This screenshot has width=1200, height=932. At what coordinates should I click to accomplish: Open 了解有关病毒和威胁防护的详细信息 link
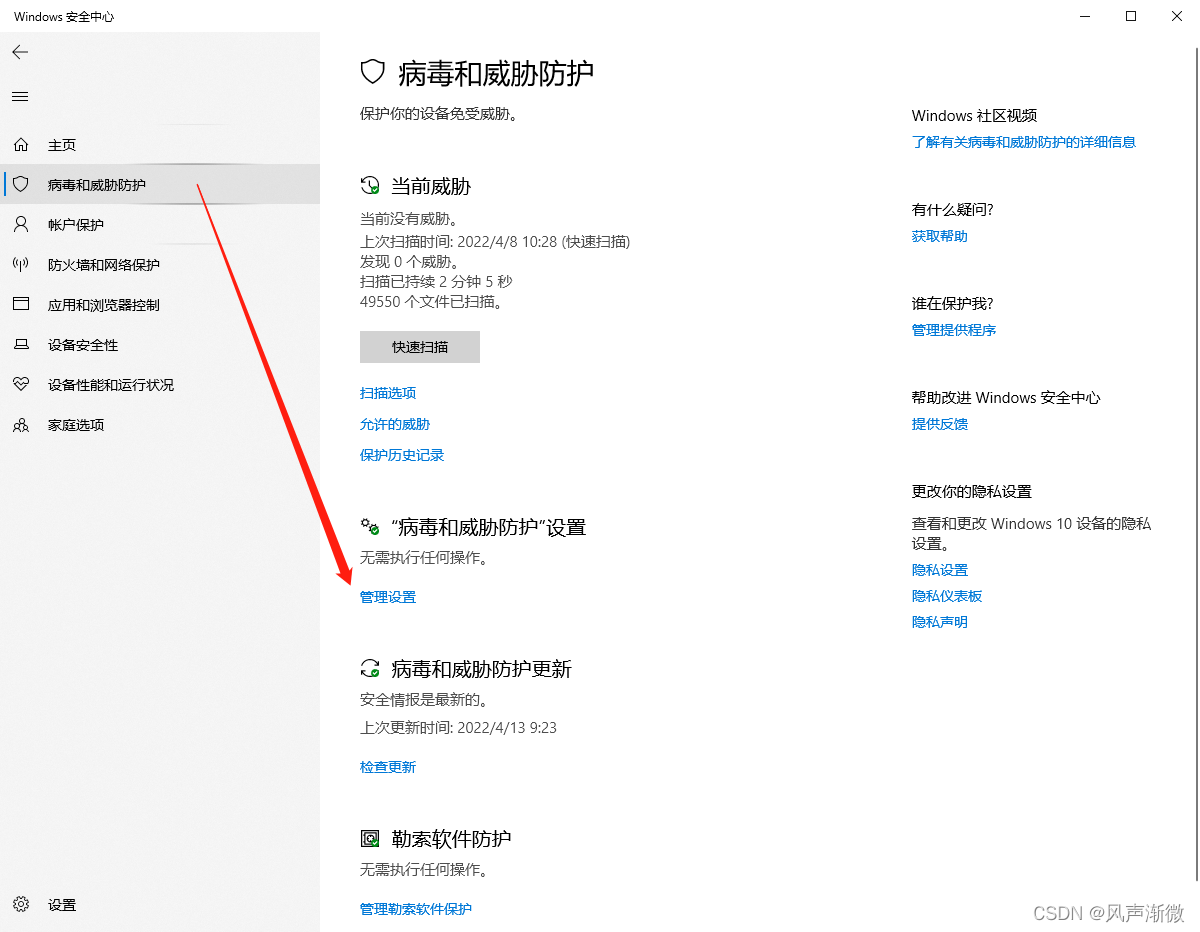point(1024,142)
